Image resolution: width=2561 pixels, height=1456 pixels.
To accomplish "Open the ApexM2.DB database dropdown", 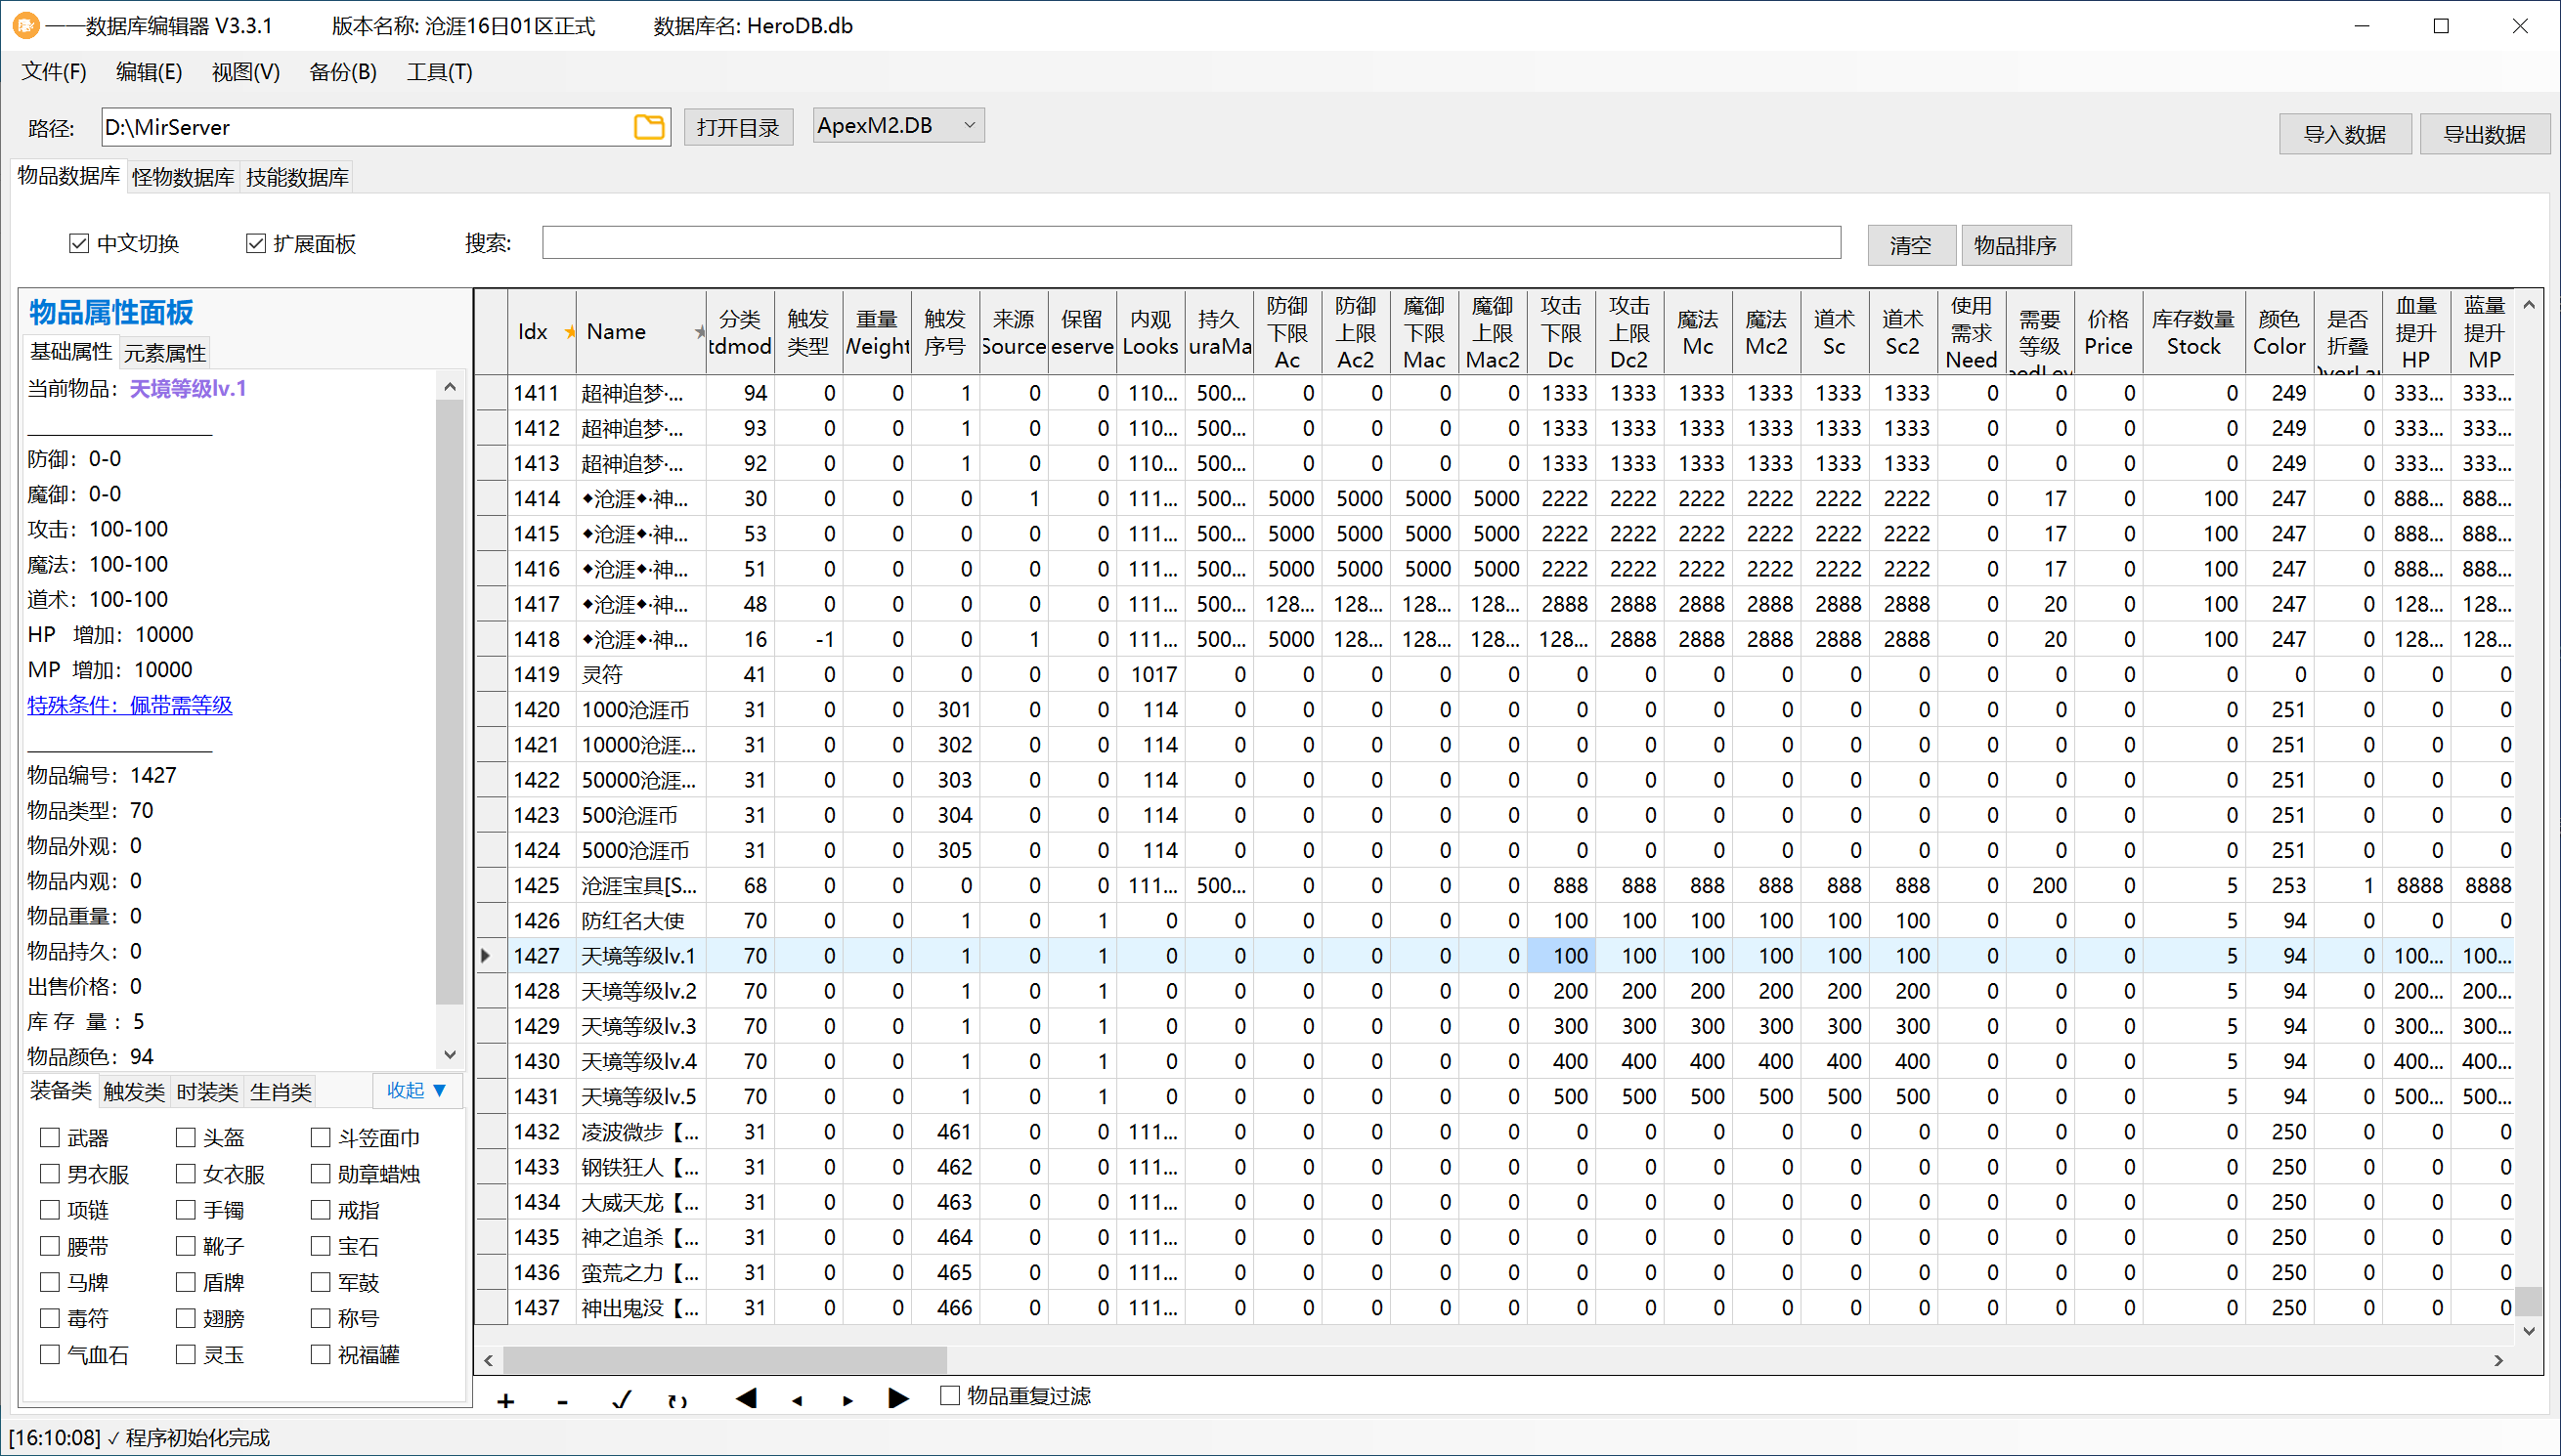I will (898, 125).
